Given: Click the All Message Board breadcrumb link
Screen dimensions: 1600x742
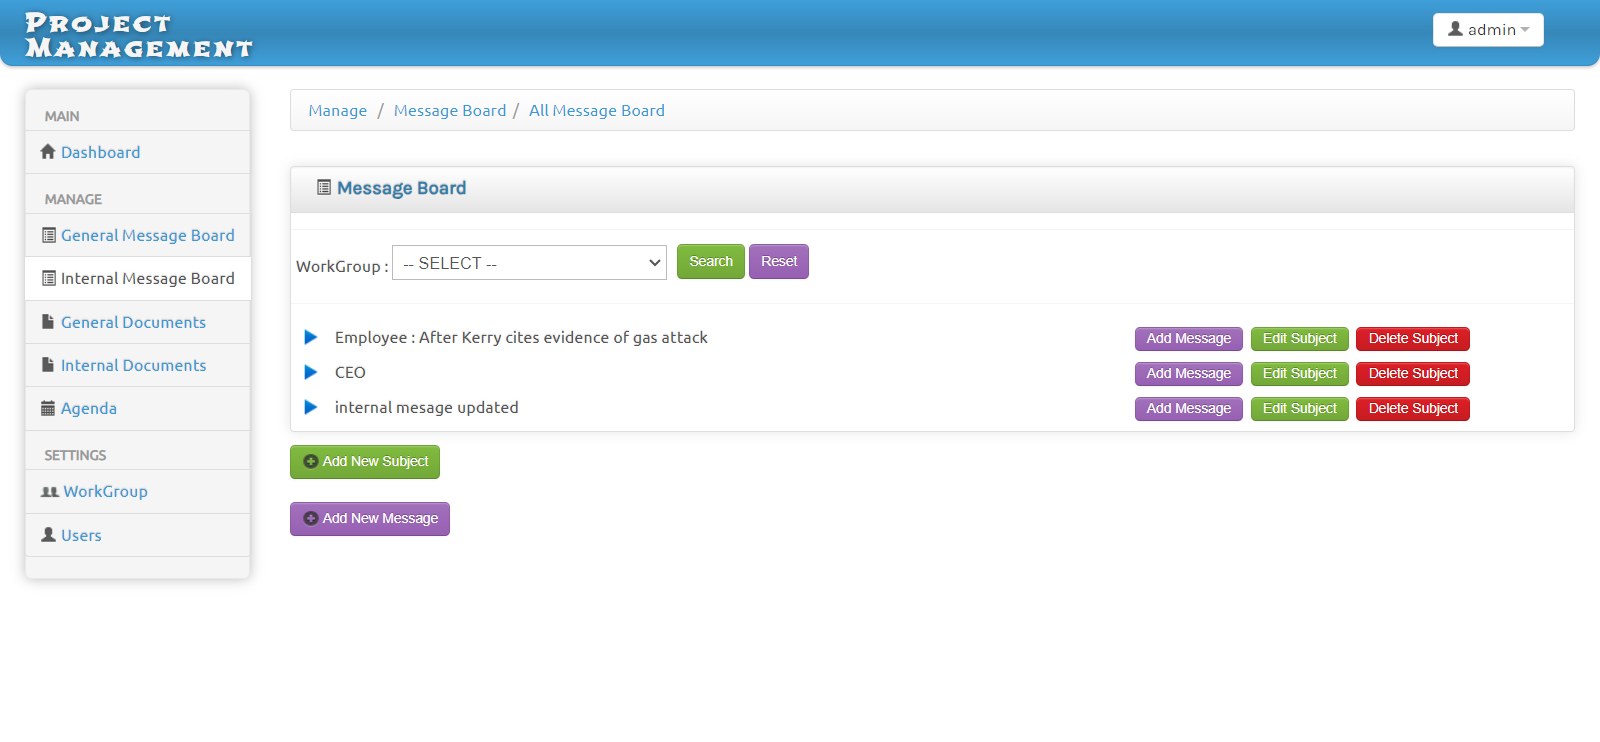Looking at the screenshot, I should coord(597,111).
